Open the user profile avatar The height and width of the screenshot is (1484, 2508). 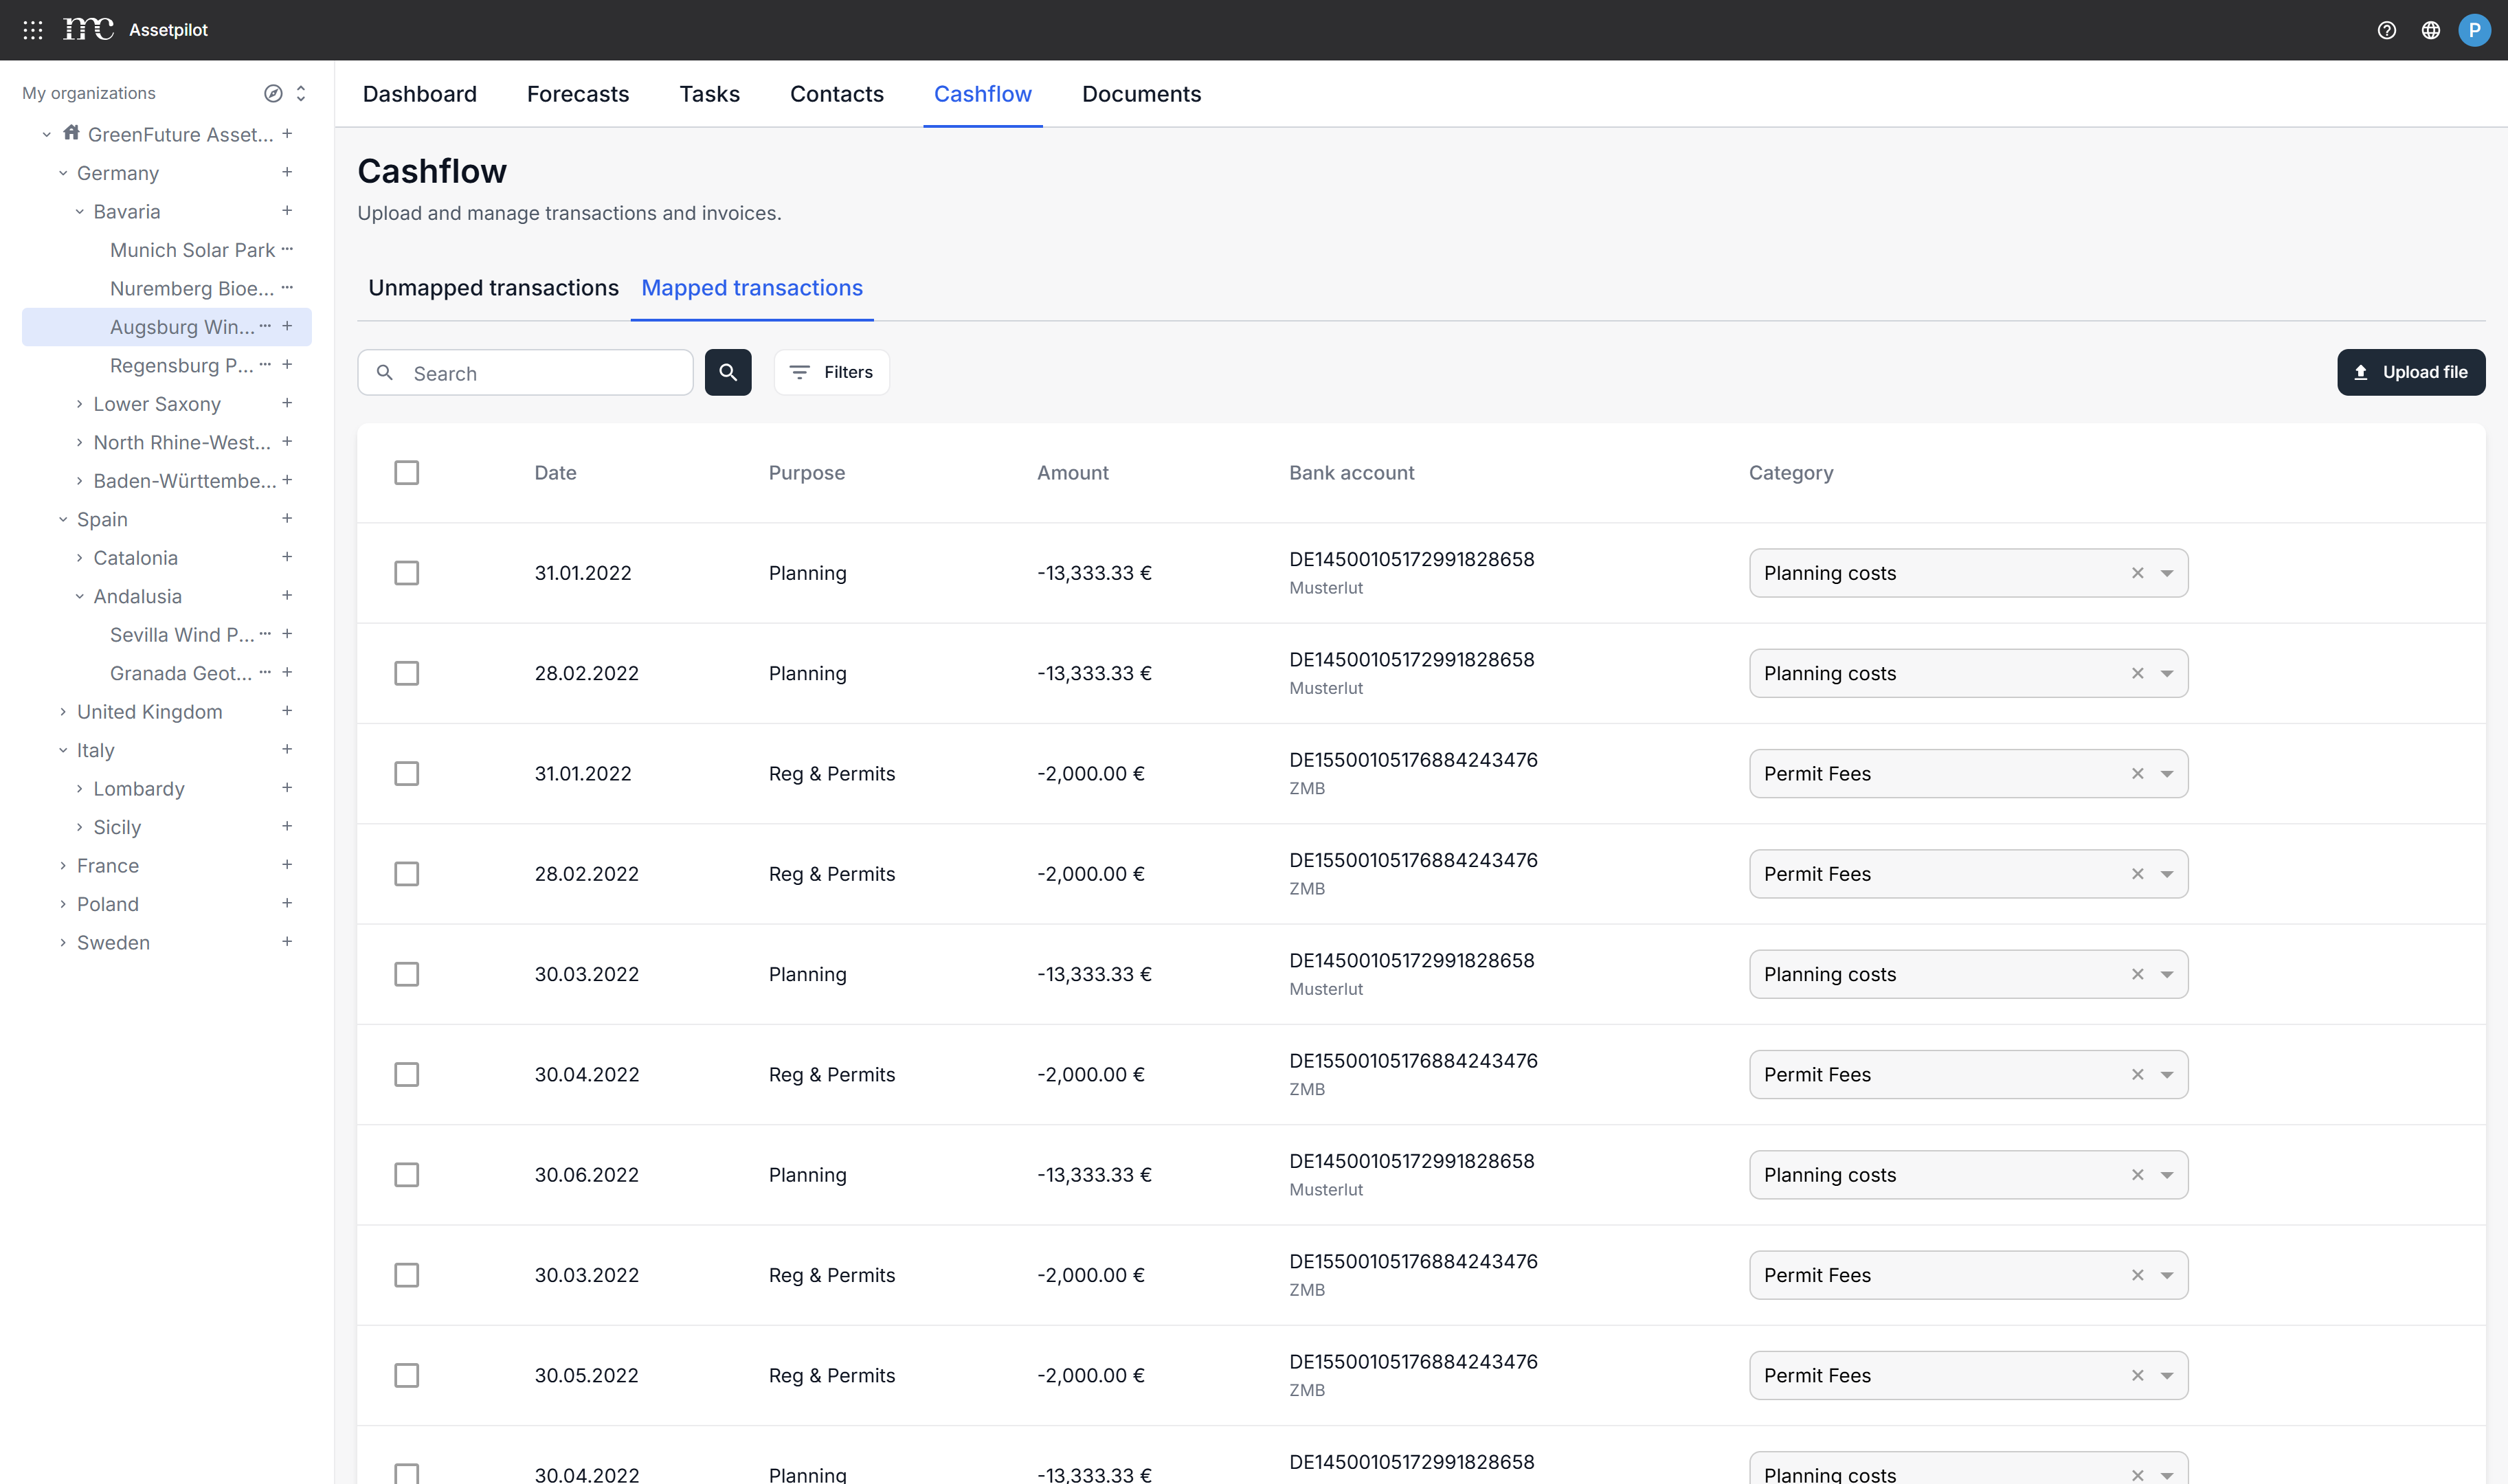2474,30
